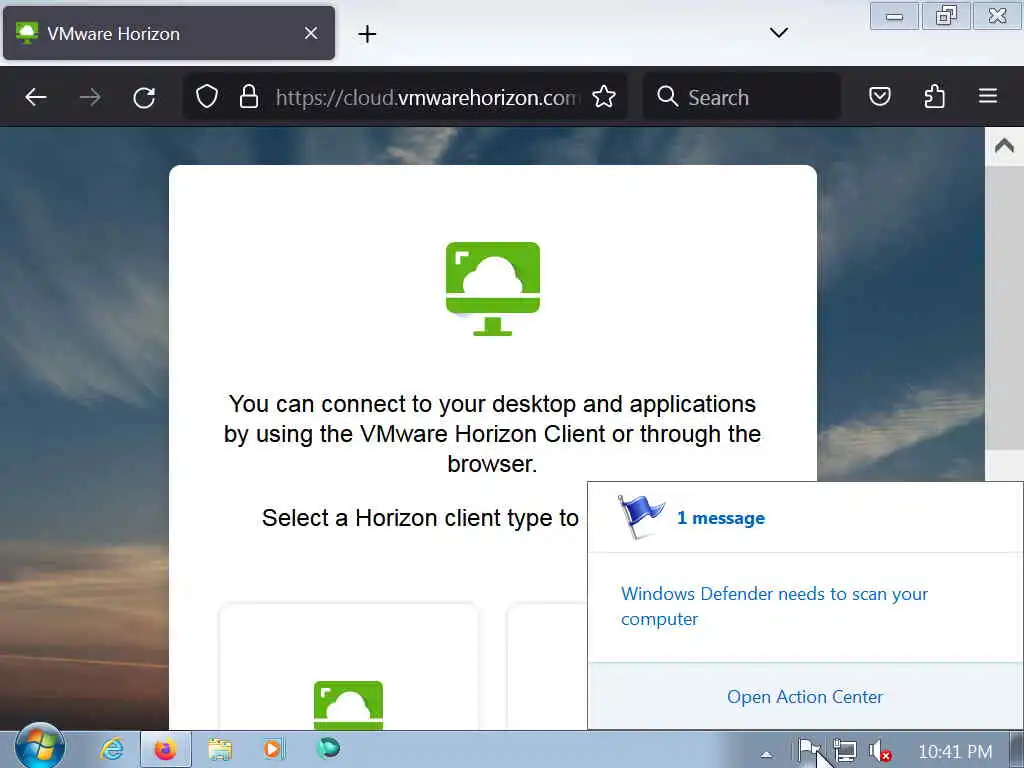Viewport: 1024px width, 768px height.
Task: Click the muted volume tray icon
Action: (880, 751)
